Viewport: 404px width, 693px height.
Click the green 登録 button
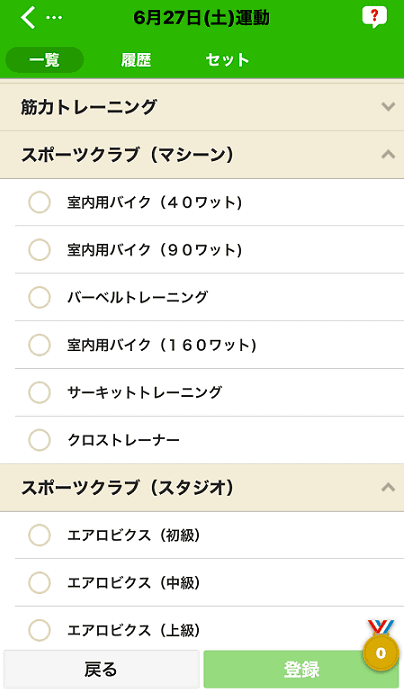301,669
